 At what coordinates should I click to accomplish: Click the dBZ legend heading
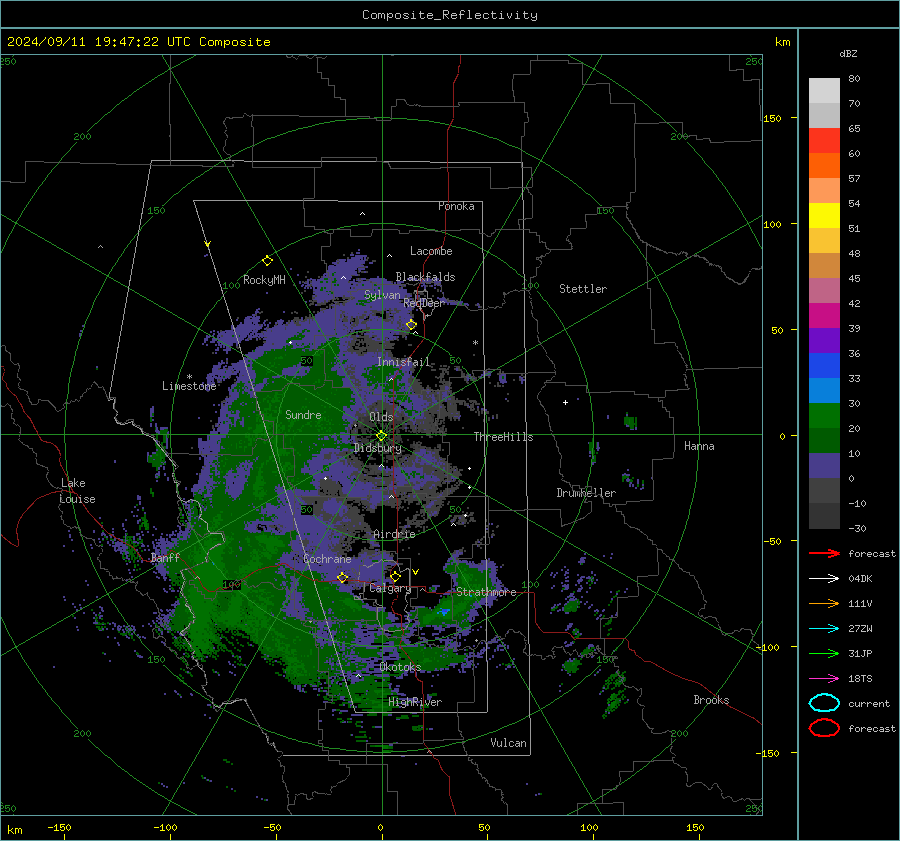pyautogui.click(x=848, y=53)
